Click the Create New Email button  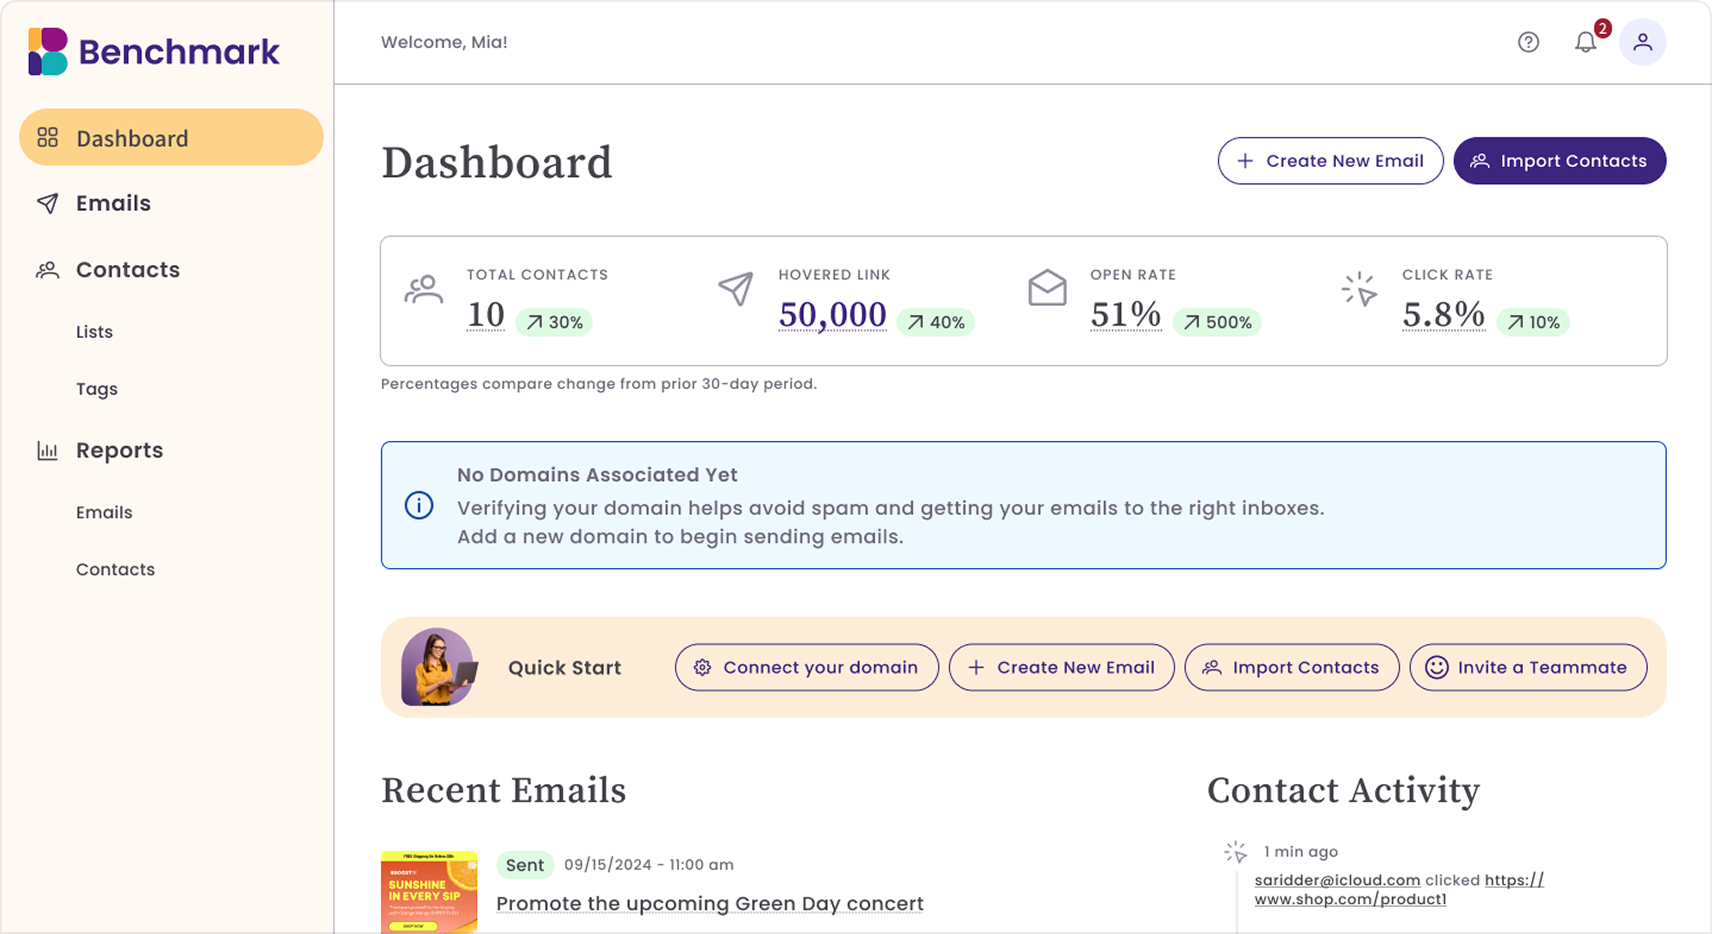pos(1330,160)
